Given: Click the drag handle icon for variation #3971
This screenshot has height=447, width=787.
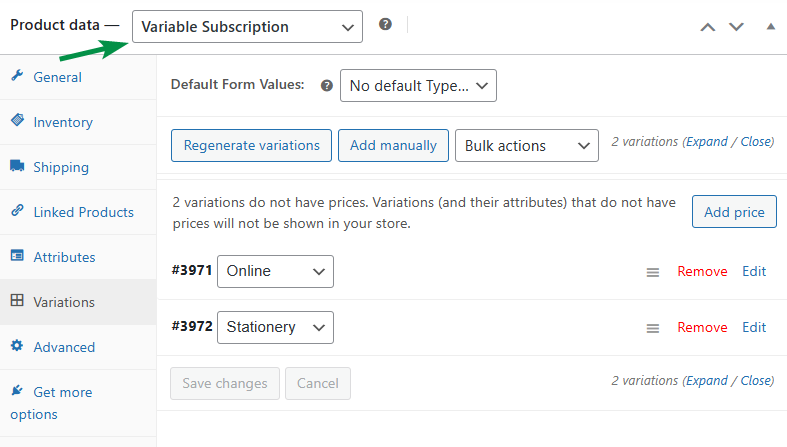Looking at the screenshot, I should pos(652,272).
